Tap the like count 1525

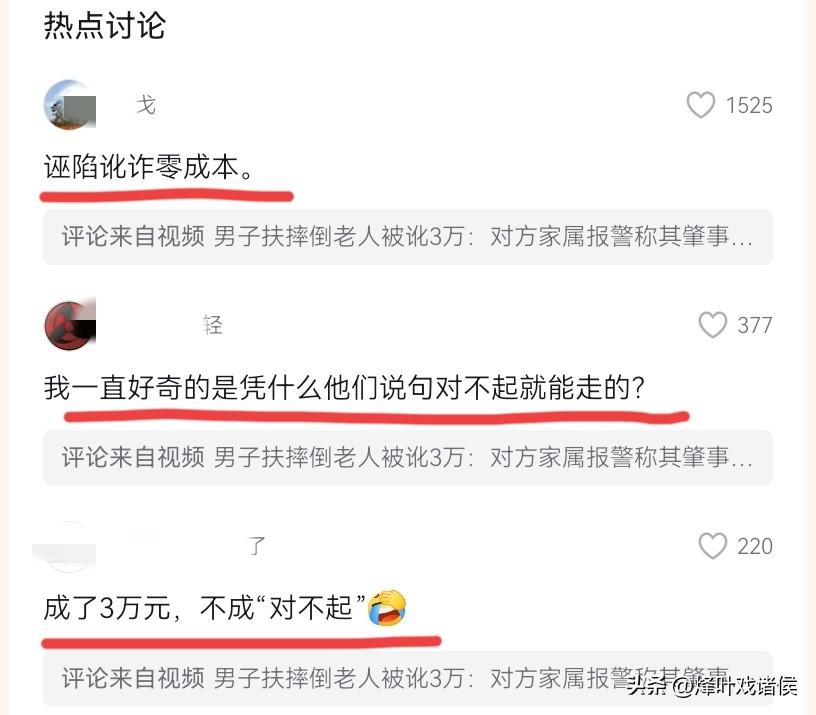(x=749, y=106)
